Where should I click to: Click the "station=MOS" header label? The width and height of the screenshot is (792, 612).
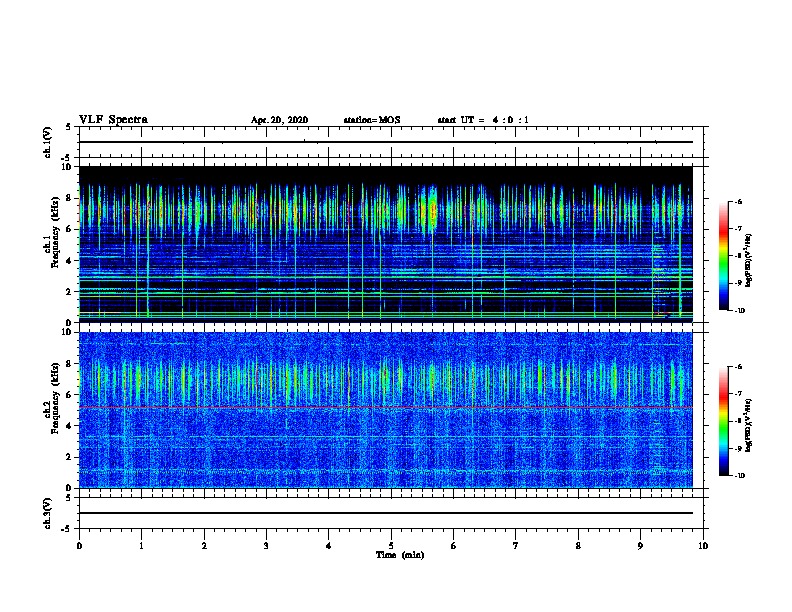pyautogui.click(x=372, y=120)
